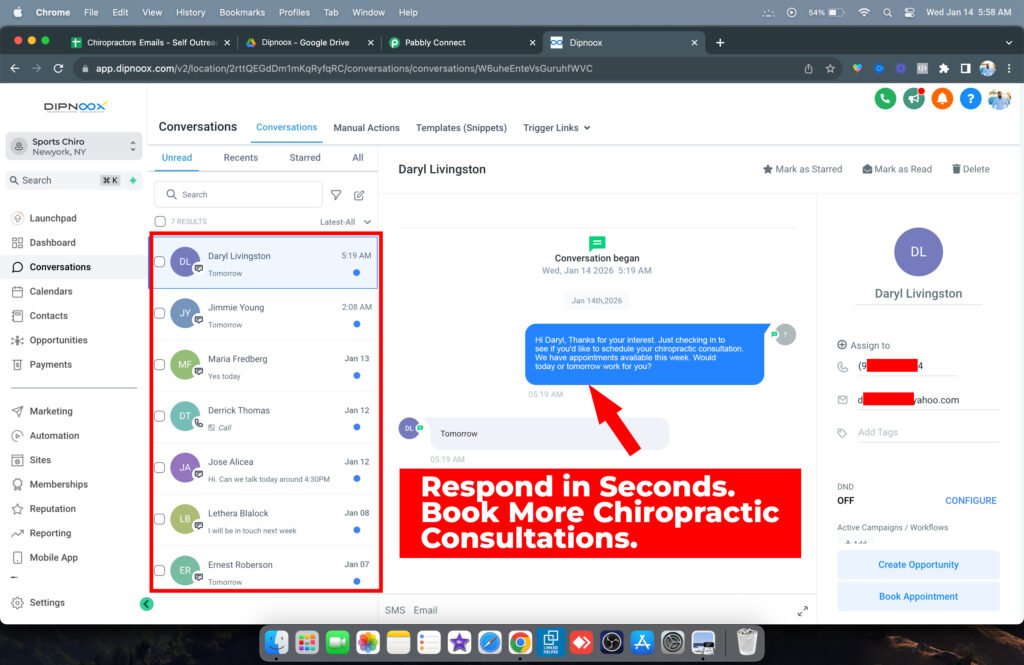Open the Latest-All sort dropdown
This screenshot has width=1024, height=665.
coord(345,222)
